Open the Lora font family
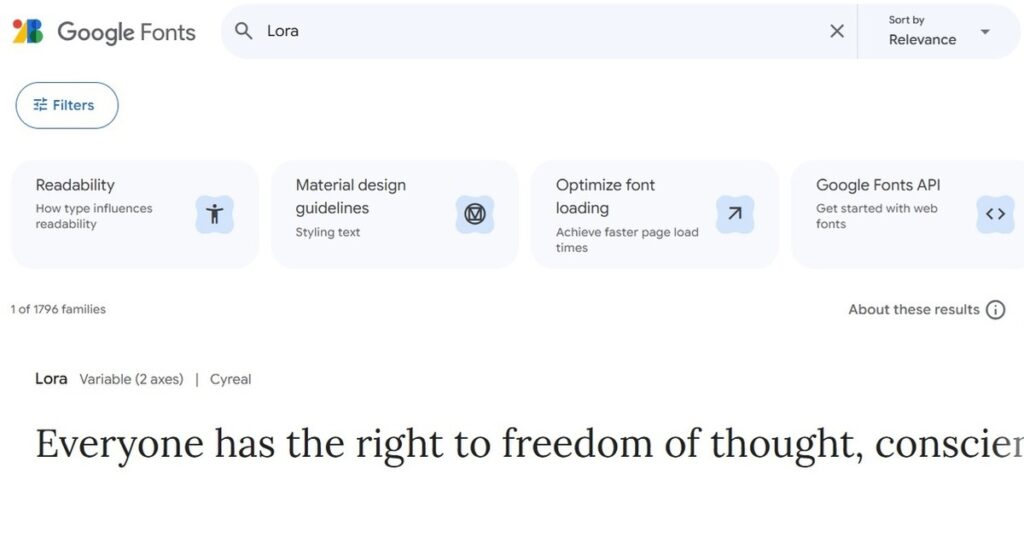The width and height of the screenshot is (1024, 538). (51, 379)
